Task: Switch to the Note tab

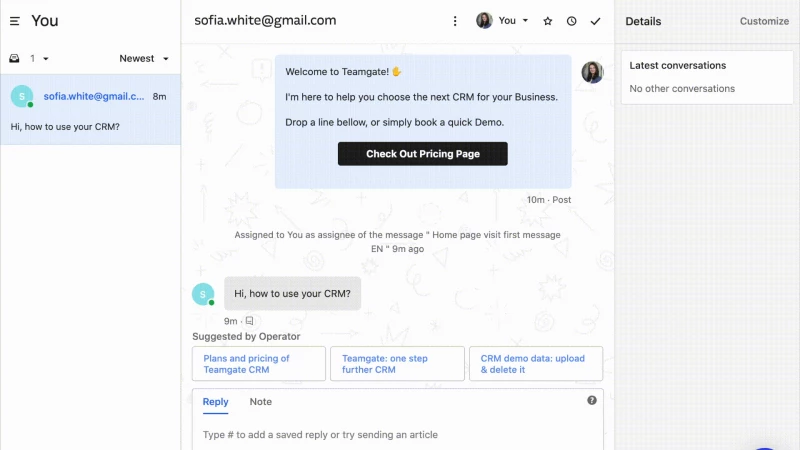Action: (x=261, y=402)
